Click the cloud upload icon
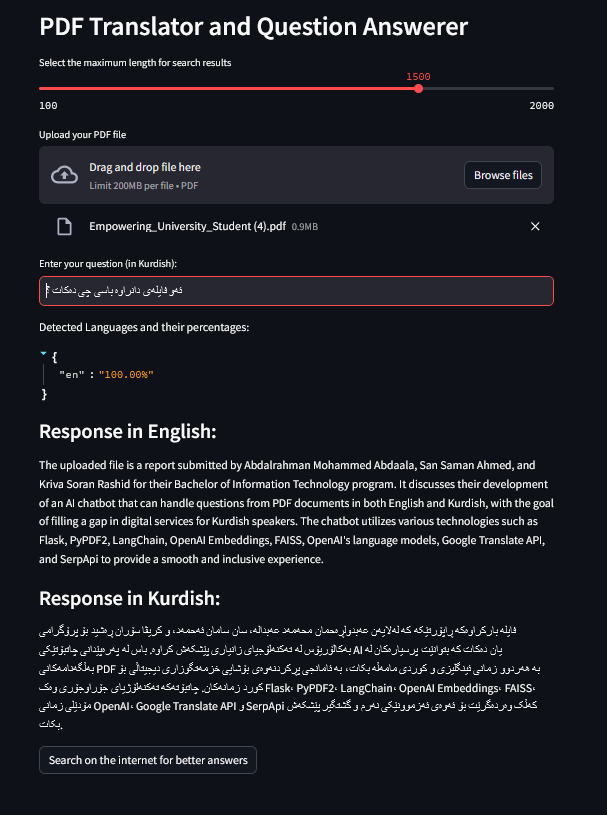The width and height of the screenshot is (607, 815). (x=64, y=175)
